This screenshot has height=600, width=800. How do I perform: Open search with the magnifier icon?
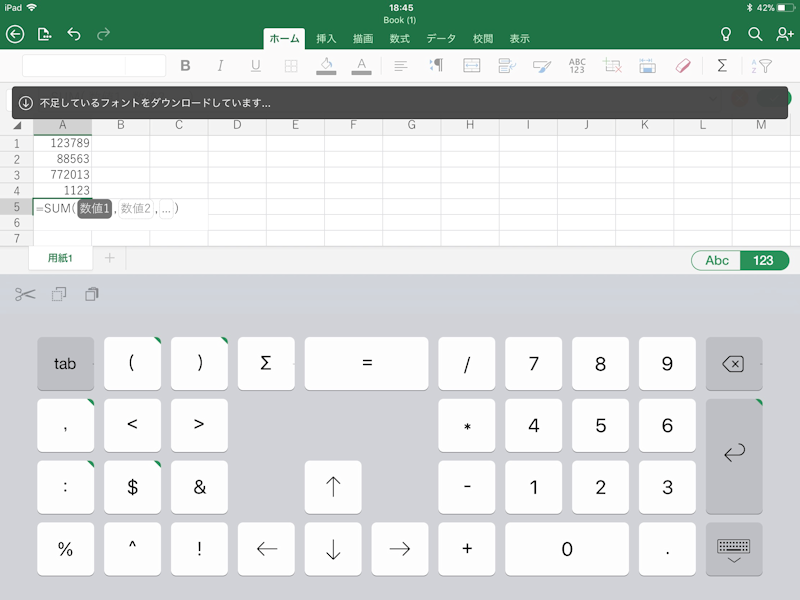click(755, 34)
